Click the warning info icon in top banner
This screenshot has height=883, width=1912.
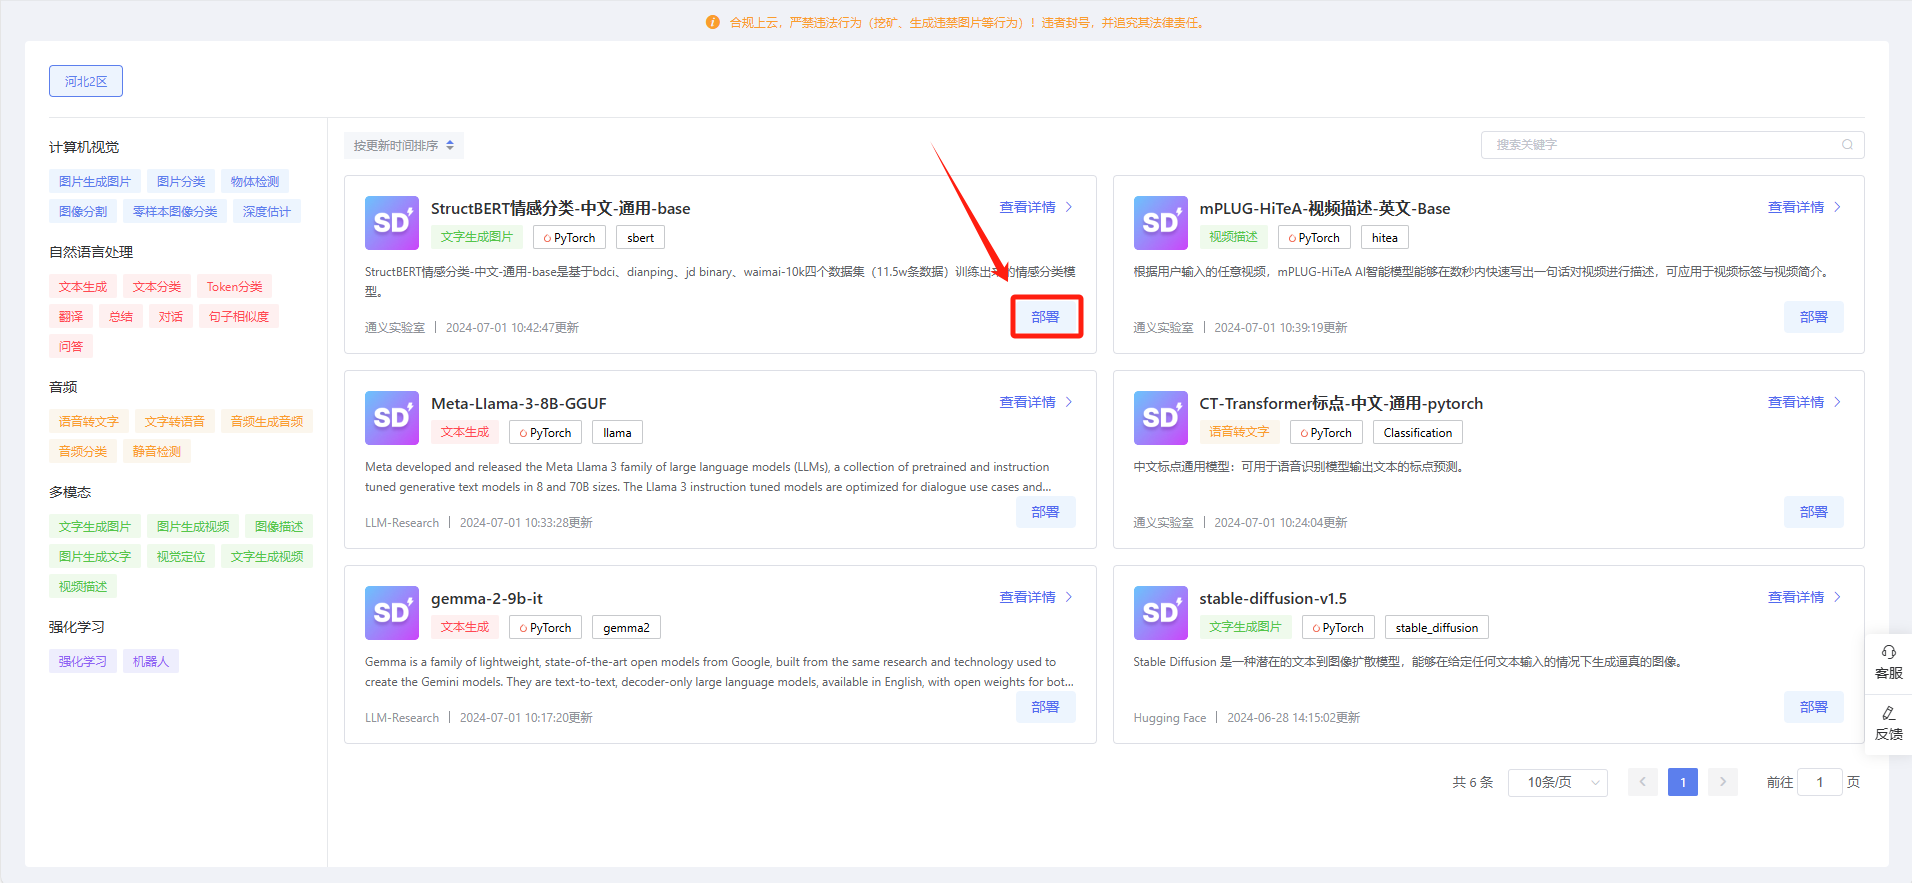[712, 22]
